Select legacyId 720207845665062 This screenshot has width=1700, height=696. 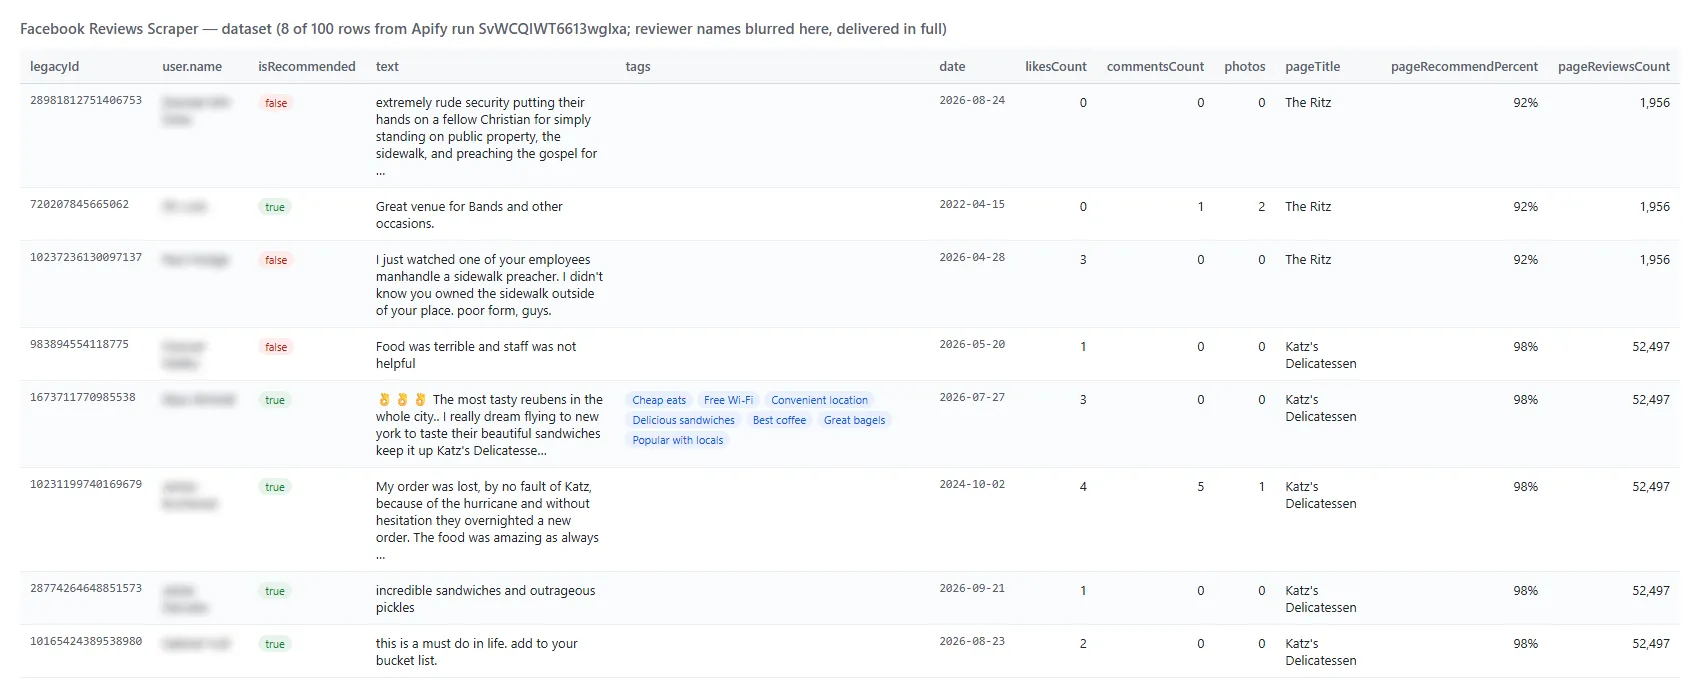pyautogui.click(x=79, y=205)
